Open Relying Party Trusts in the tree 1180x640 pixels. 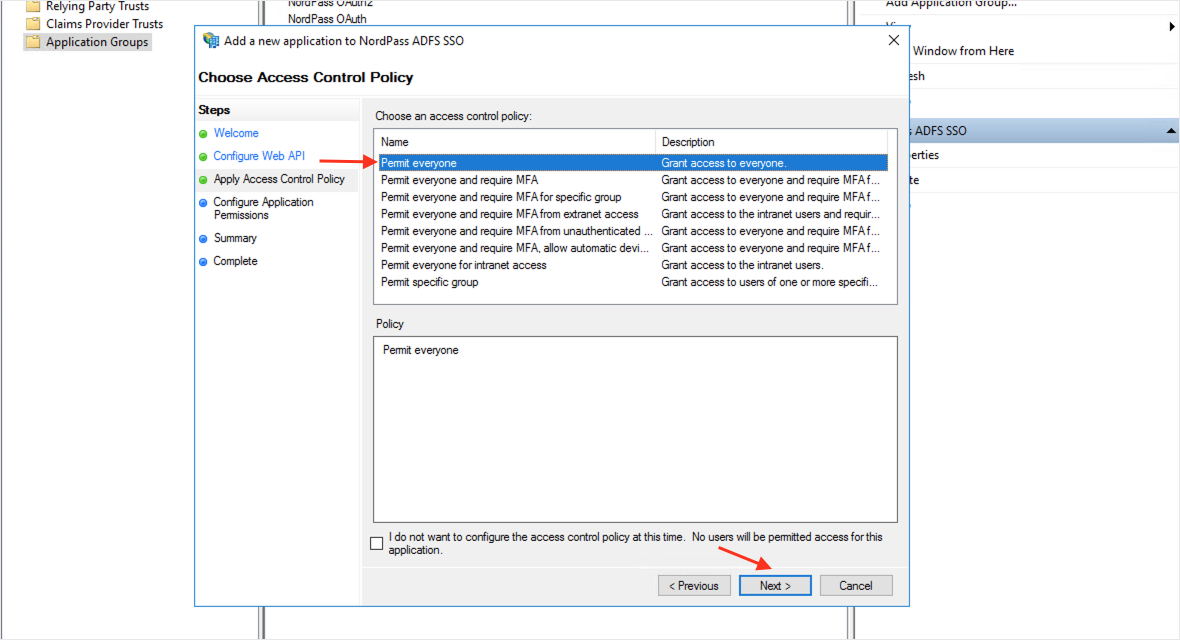tap(97, 6)
